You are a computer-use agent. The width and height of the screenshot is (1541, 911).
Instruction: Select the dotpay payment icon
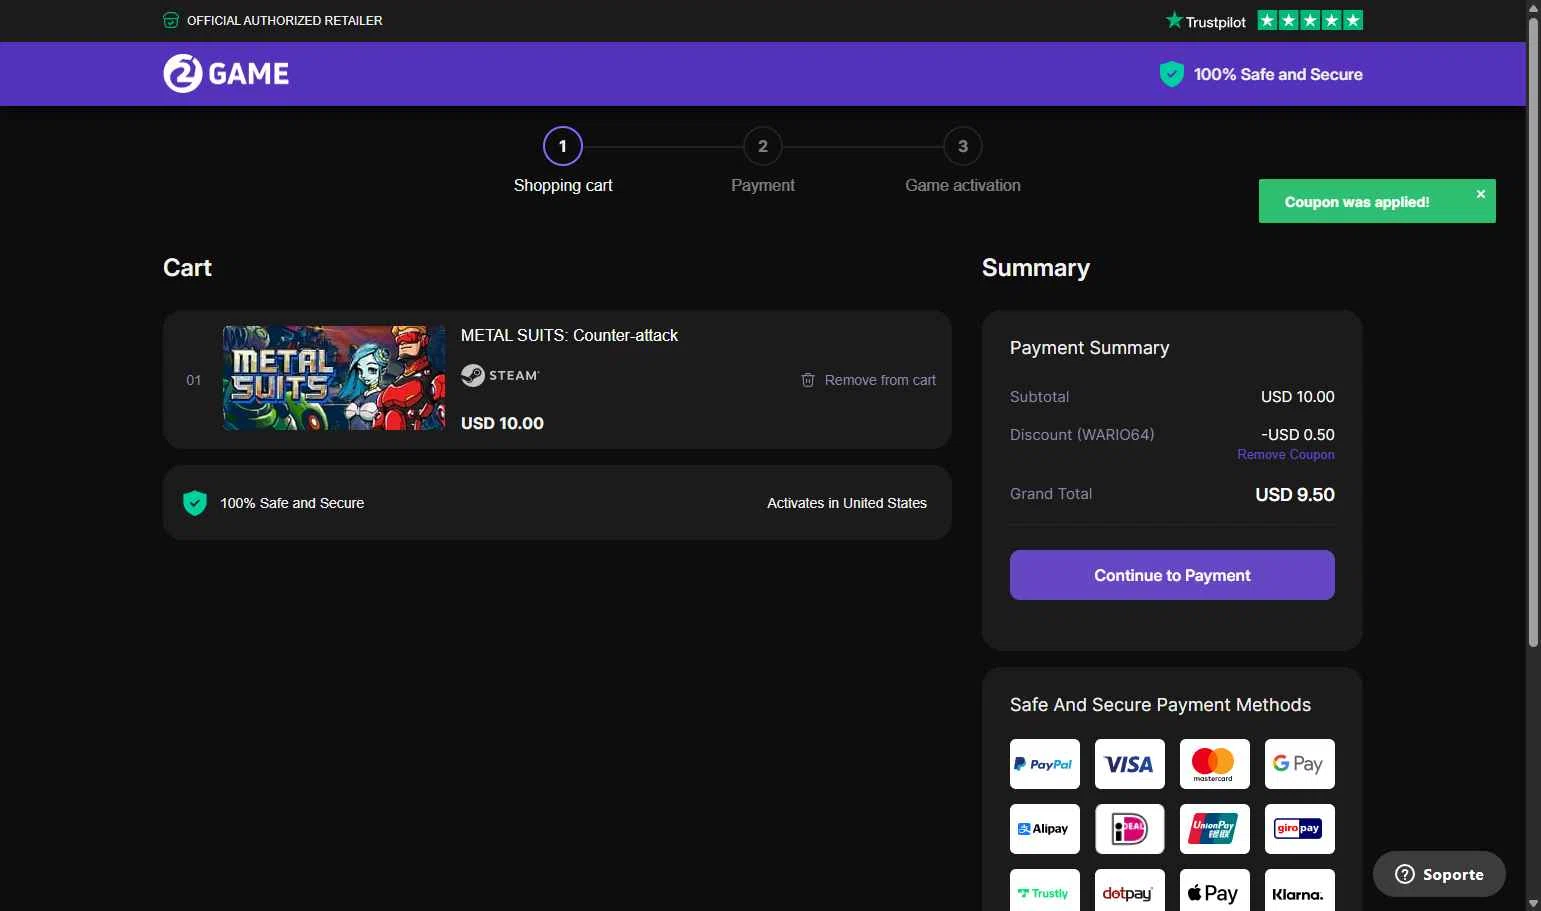click(1130, 890)
